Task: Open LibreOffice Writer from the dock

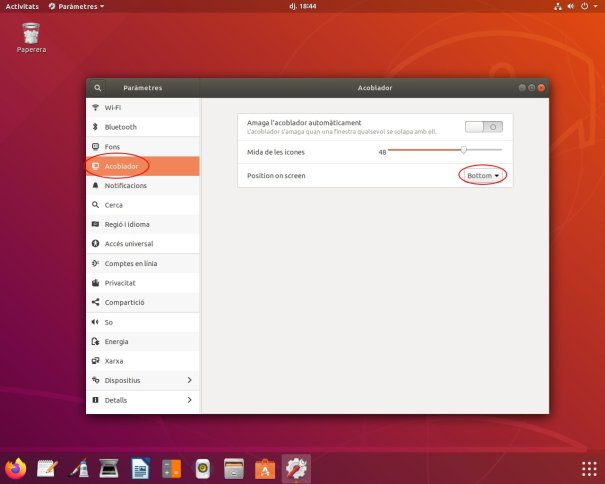Action: (140, 469)
